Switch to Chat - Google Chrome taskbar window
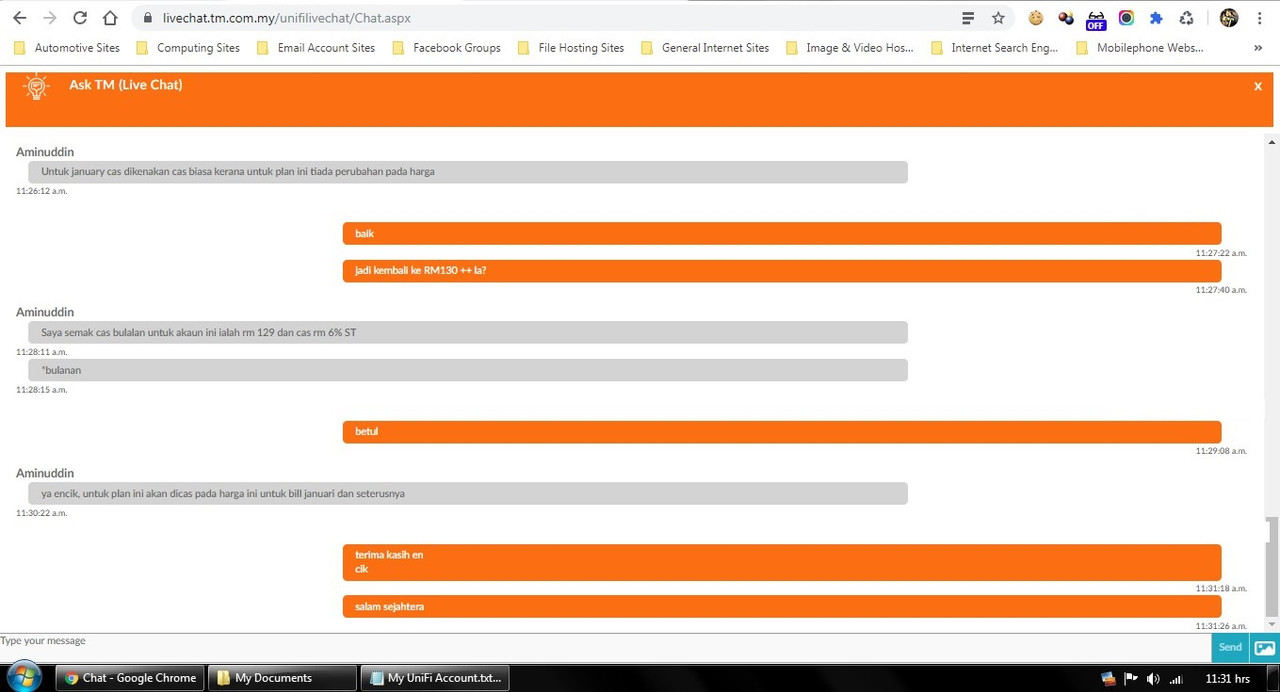This screenshot has height=692, width=1280. [130, 678]
